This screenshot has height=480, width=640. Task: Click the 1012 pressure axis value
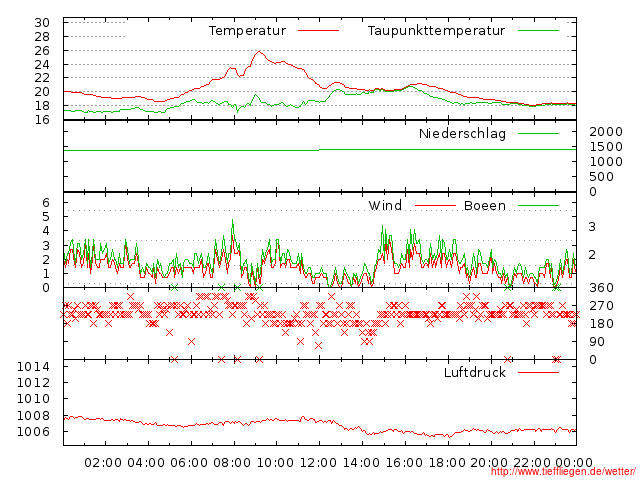tap(33, 383)
